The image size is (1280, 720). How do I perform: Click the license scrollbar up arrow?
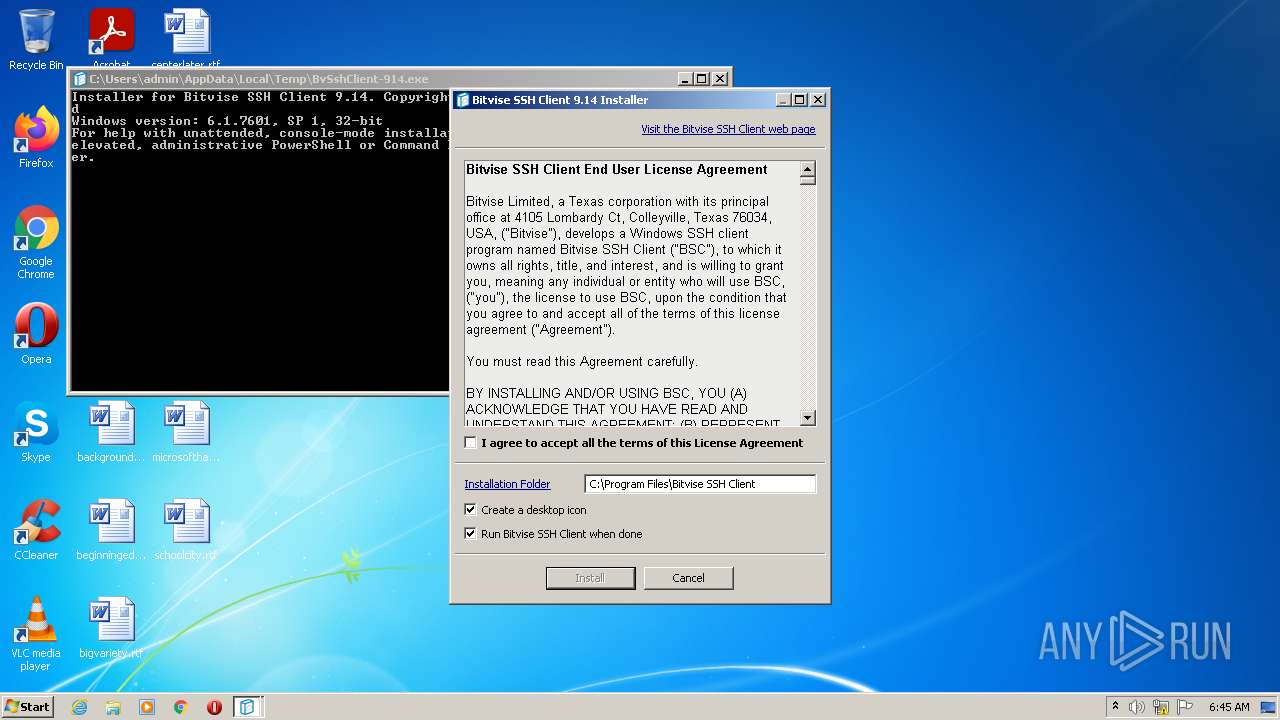click(x=808, y=169)
